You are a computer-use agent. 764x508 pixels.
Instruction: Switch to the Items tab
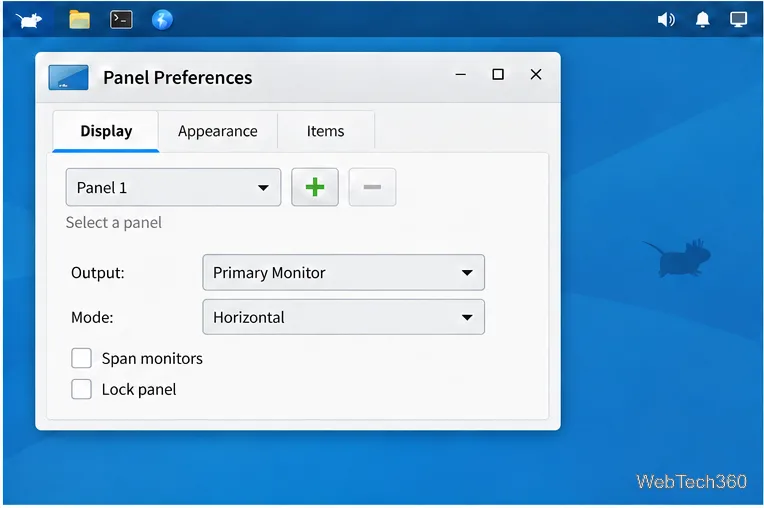coord(325,131)
